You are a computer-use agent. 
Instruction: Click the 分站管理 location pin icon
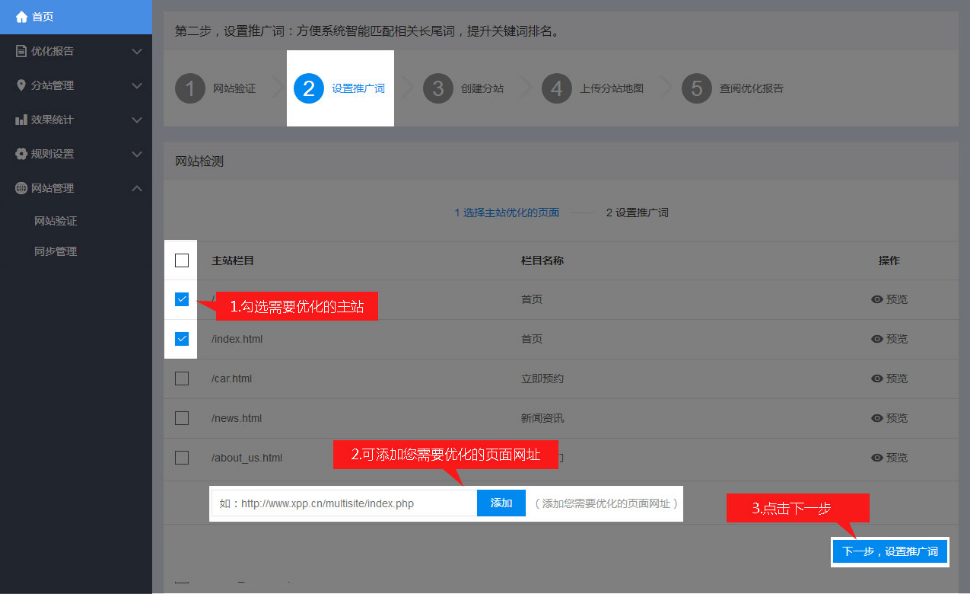[17, 85]
